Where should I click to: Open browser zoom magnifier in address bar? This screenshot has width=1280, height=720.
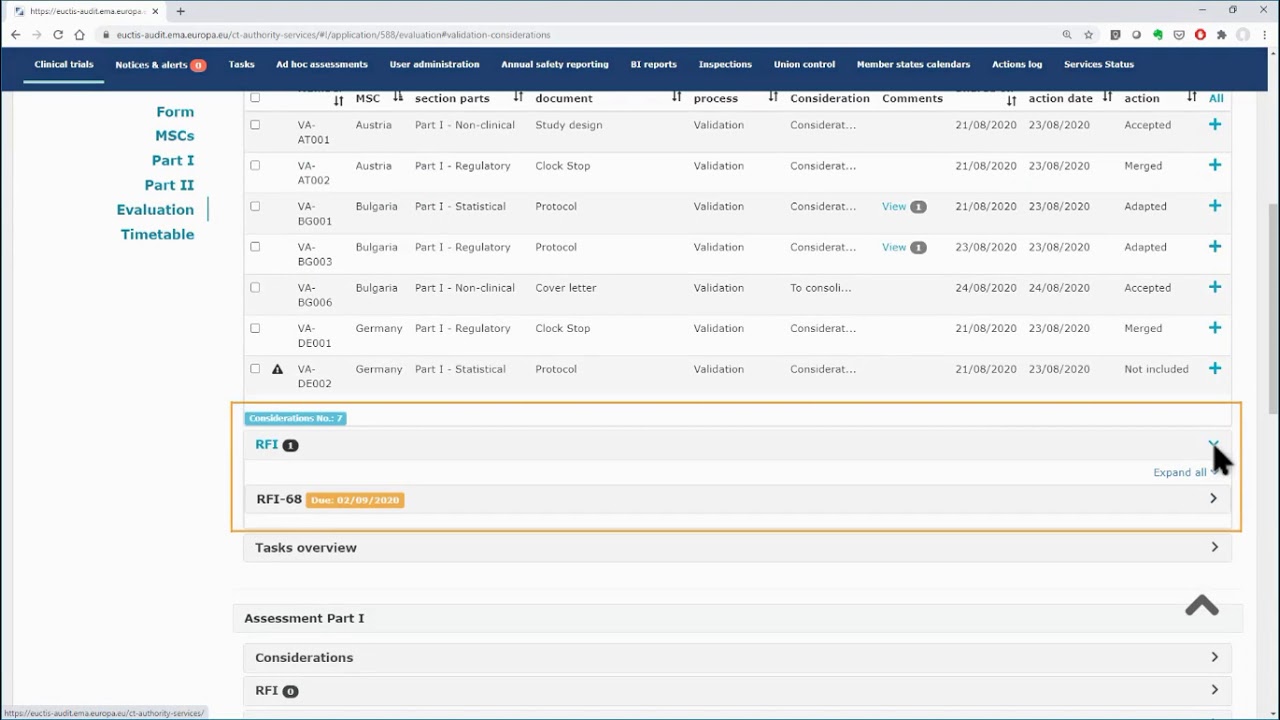pos(1067,35)
